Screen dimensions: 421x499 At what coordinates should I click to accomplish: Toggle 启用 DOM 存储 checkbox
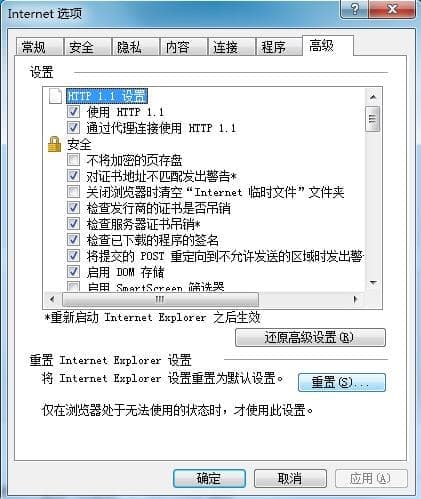click(x=73, y=272)
